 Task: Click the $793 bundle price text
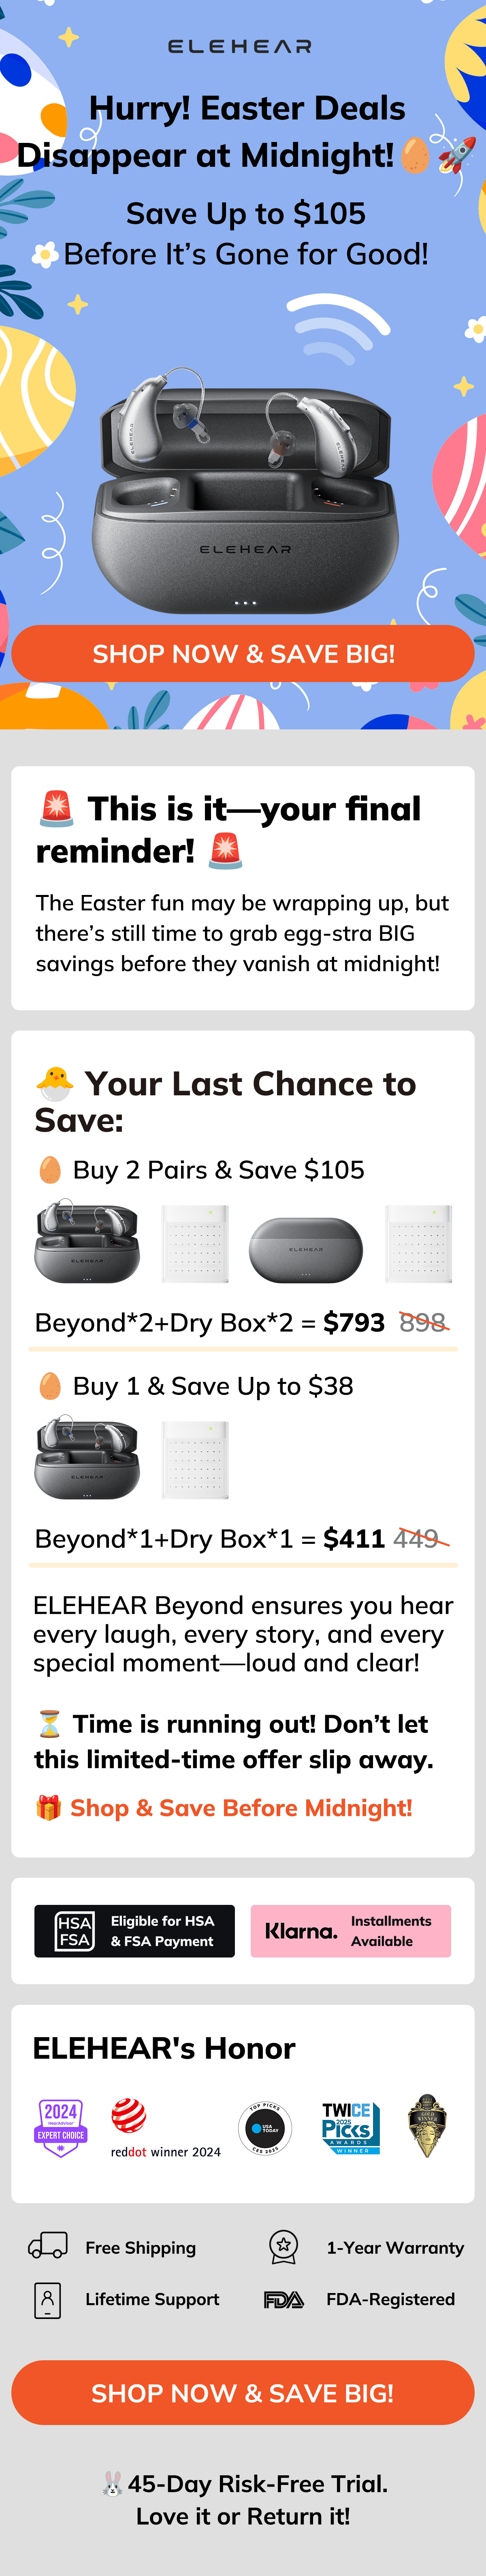click(x=354, y=1322)
